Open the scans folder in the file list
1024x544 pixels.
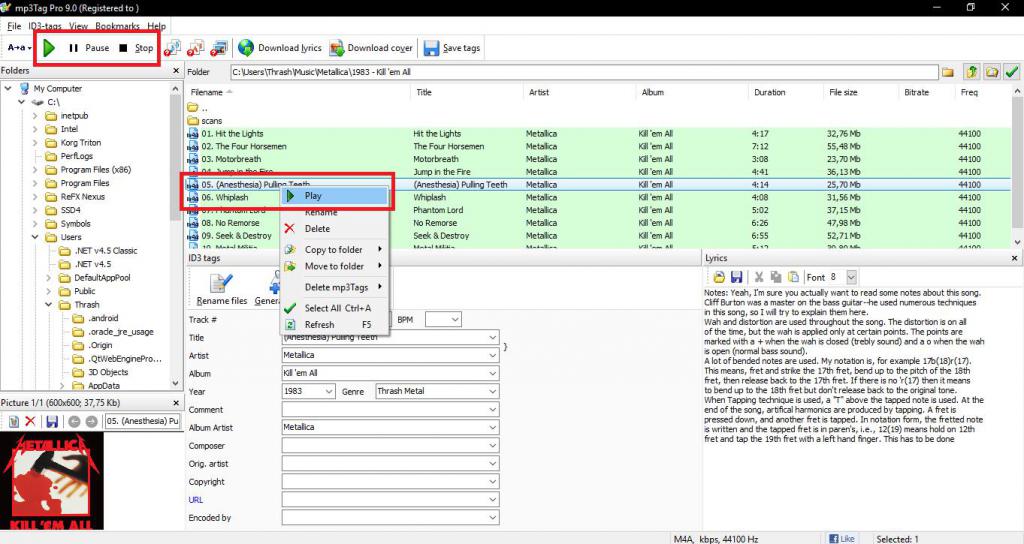(x=212, y=121)
